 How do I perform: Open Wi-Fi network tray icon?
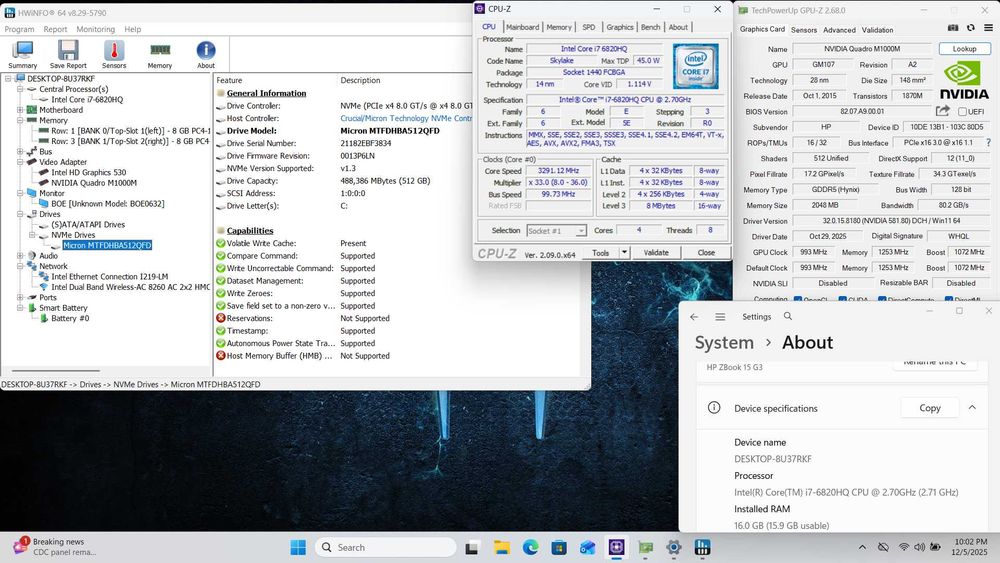click(904, 547)
